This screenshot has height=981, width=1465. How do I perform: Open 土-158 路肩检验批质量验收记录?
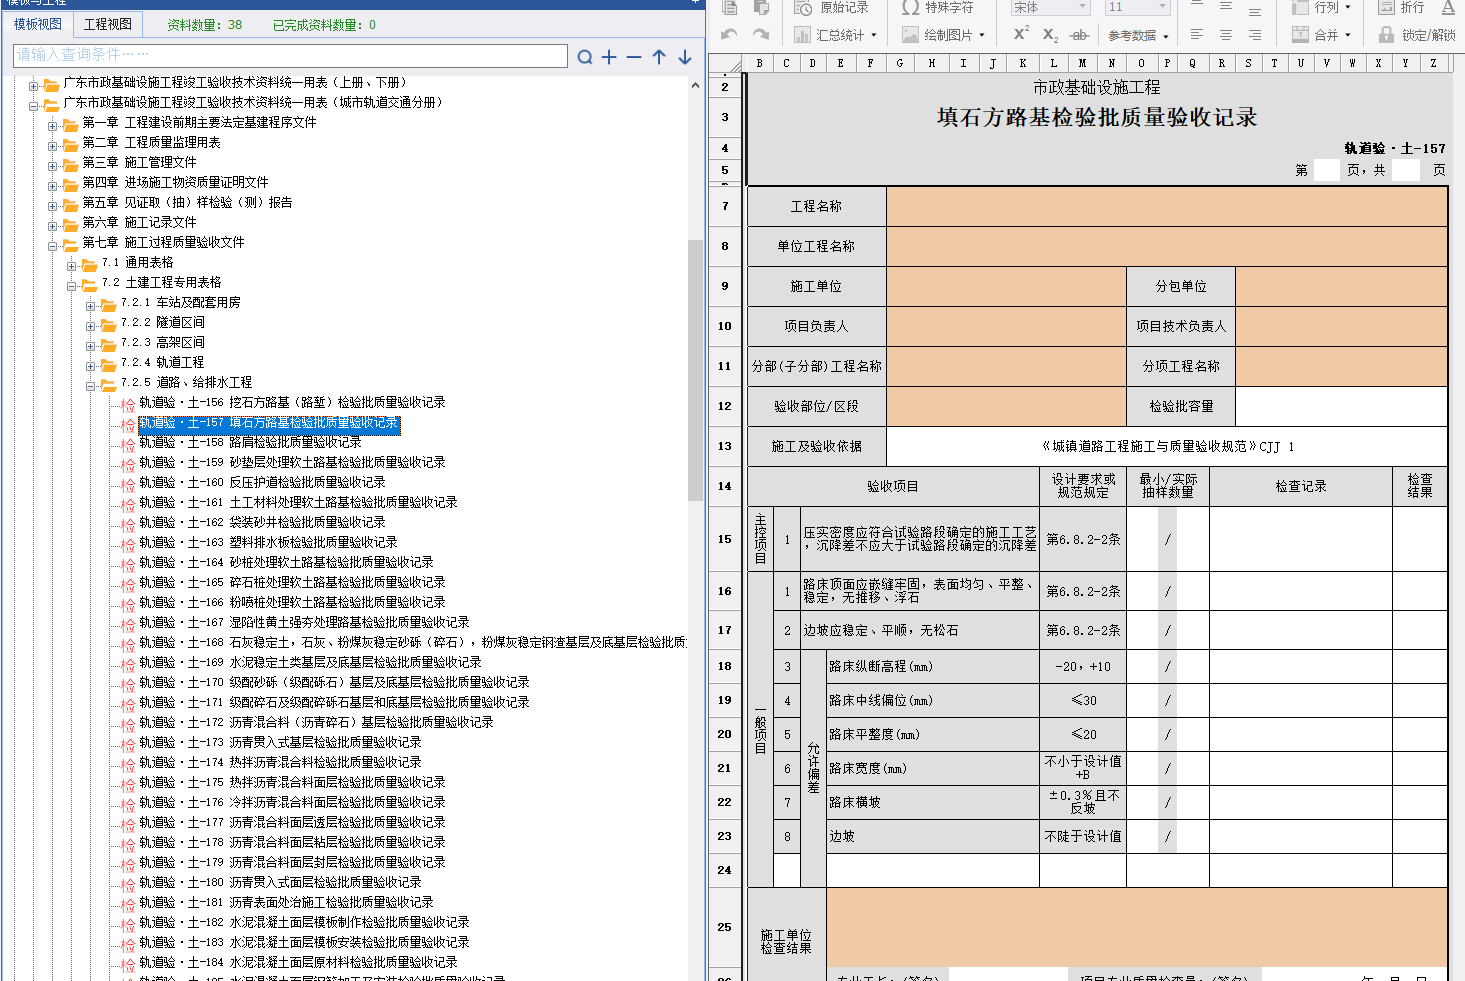tap(250, 443)
